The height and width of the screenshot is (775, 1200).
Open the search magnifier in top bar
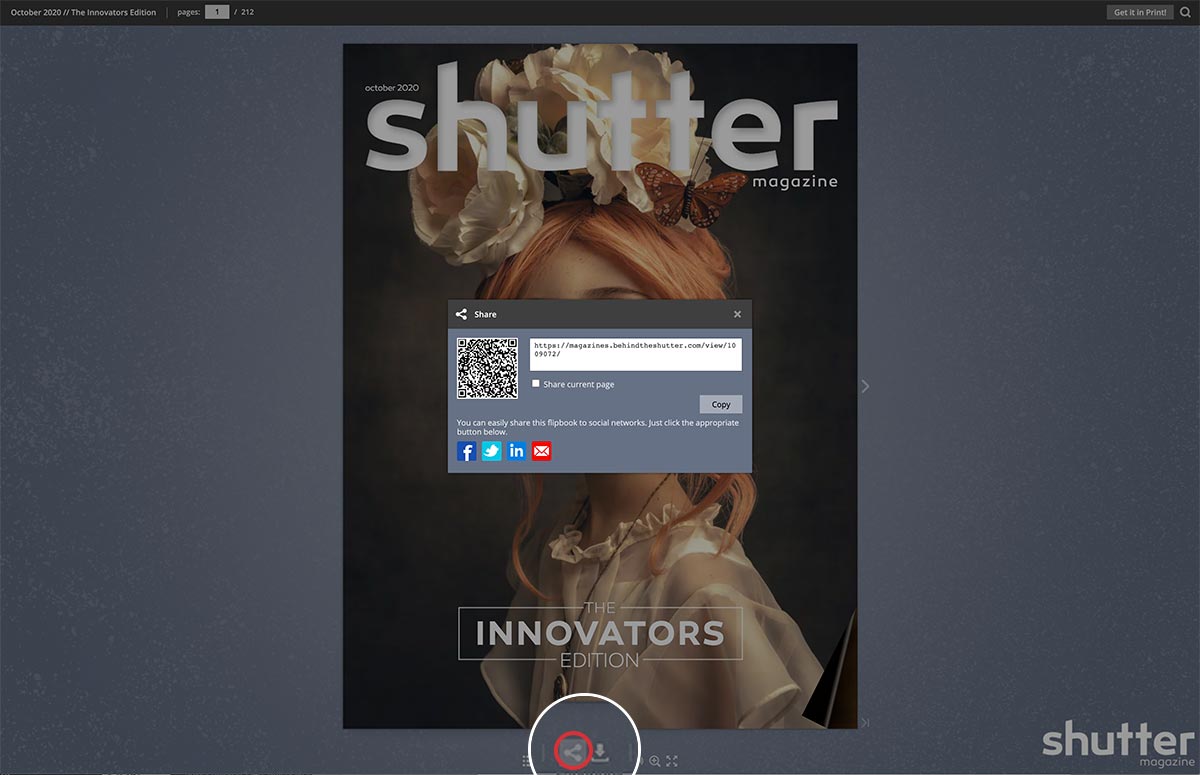pos(1185,12)
